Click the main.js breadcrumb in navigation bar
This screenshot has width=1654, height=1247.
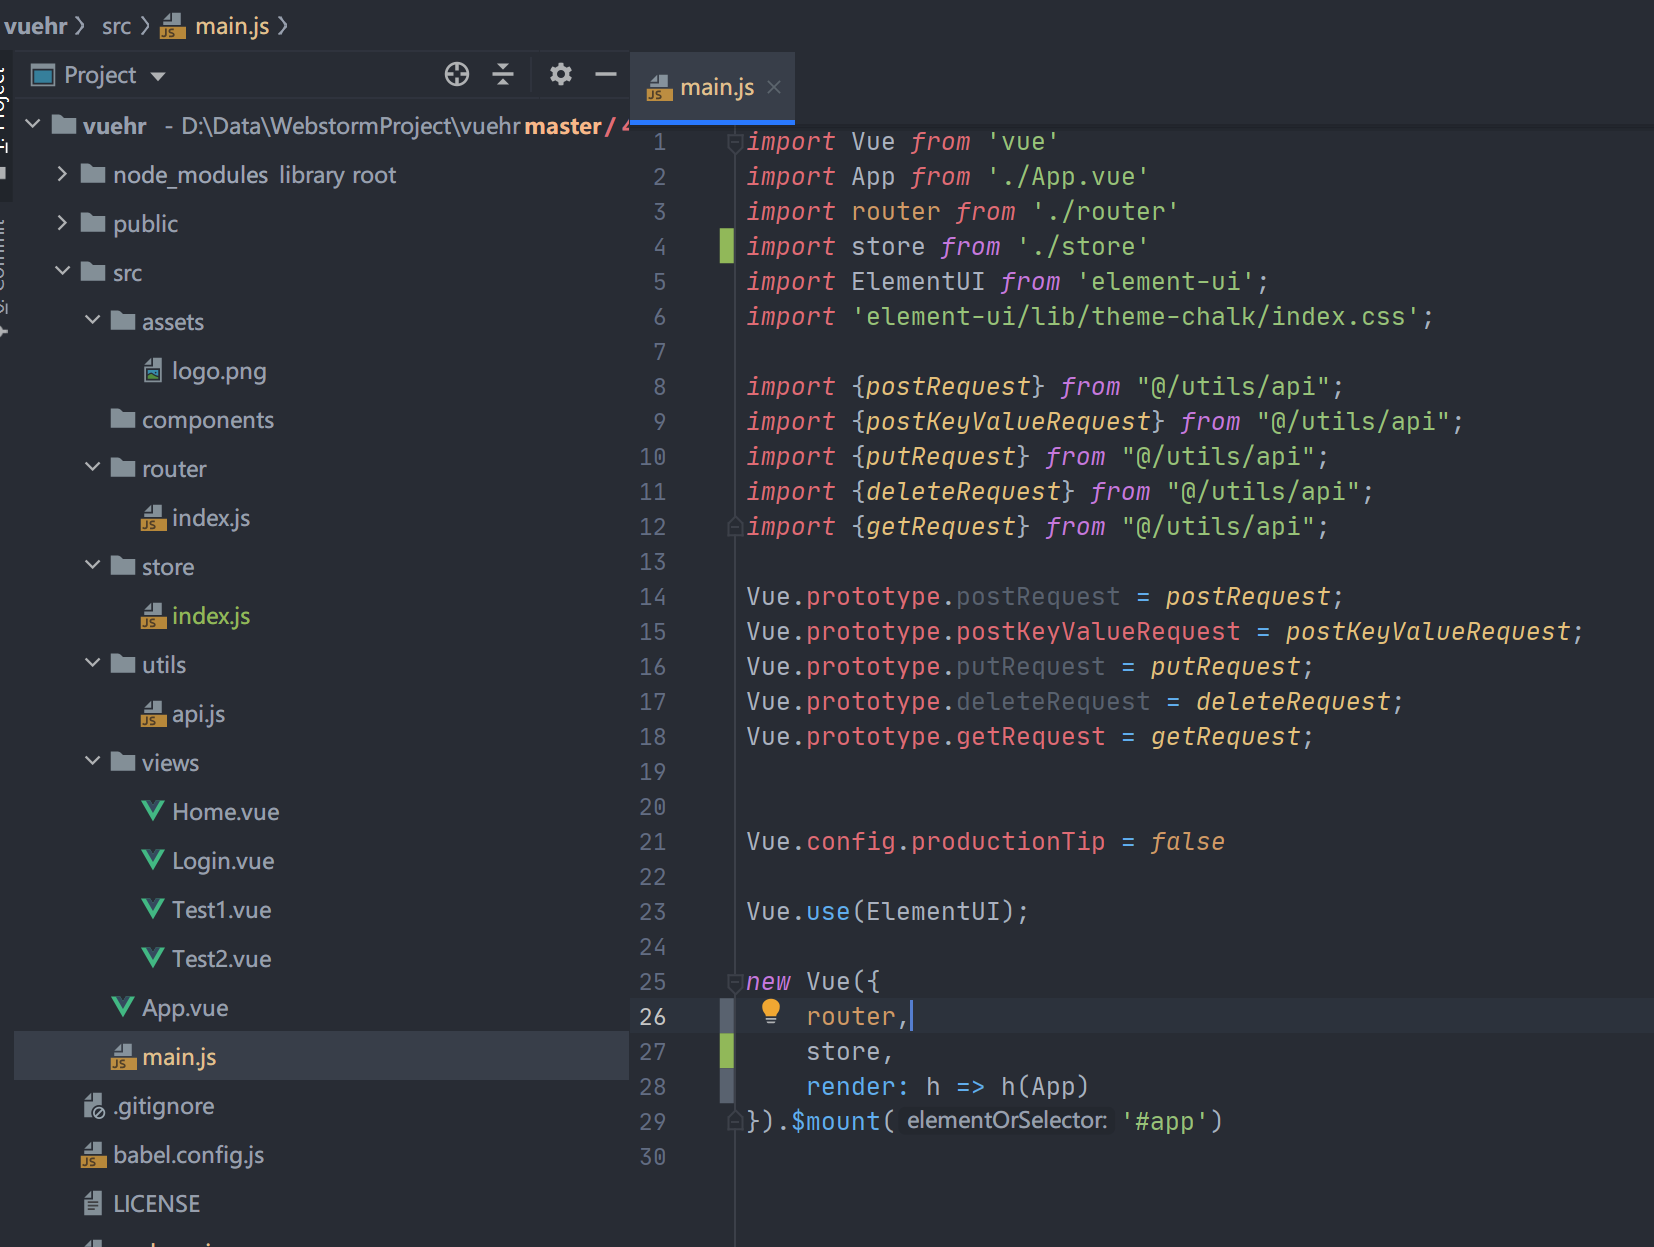(x=232, y=26)
